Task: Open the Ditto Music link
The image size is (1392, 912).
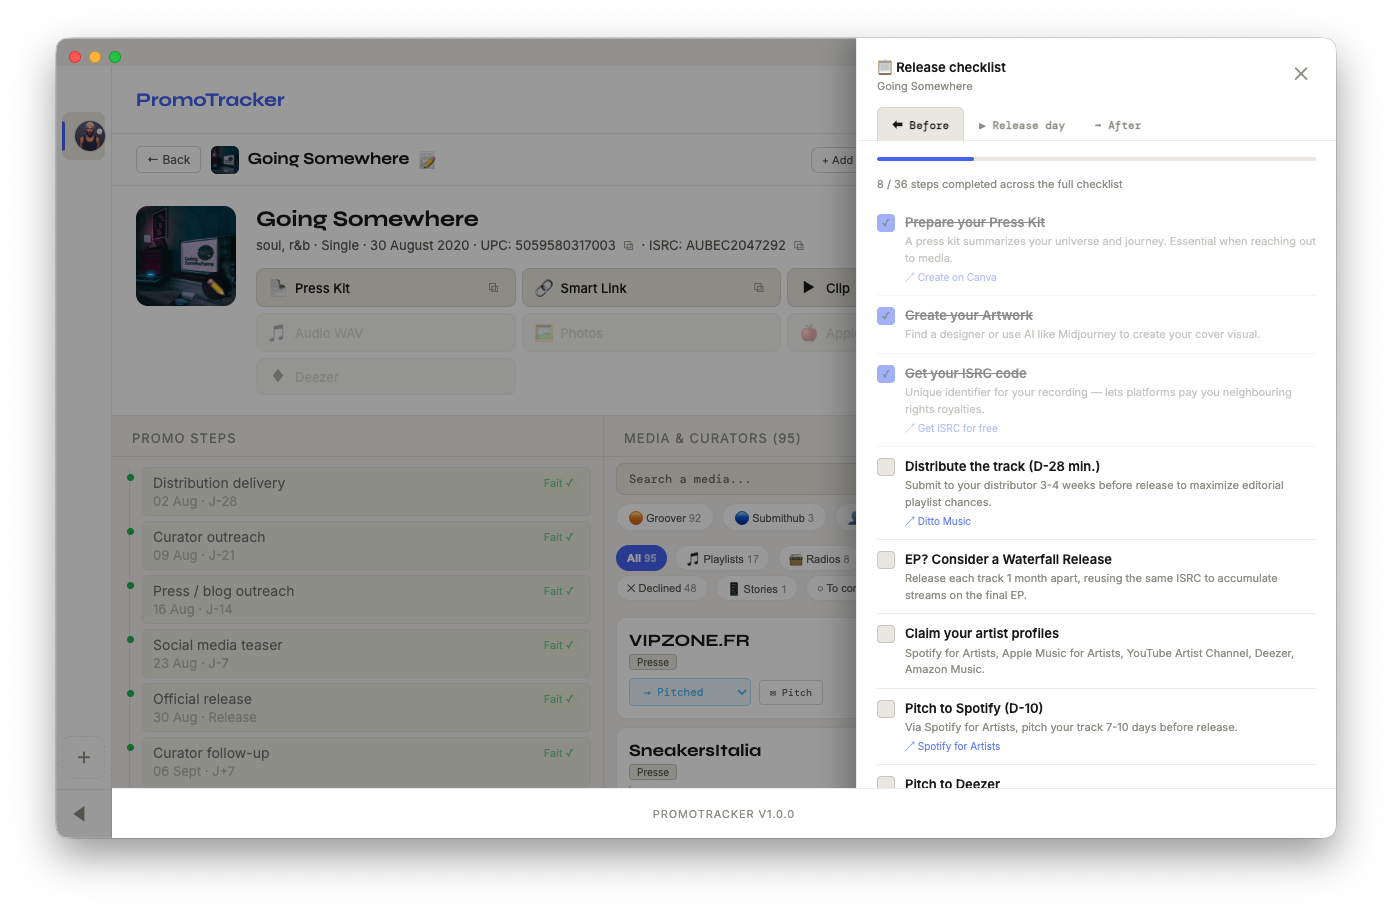Action: pyautogui.click(x=943, y=522)
